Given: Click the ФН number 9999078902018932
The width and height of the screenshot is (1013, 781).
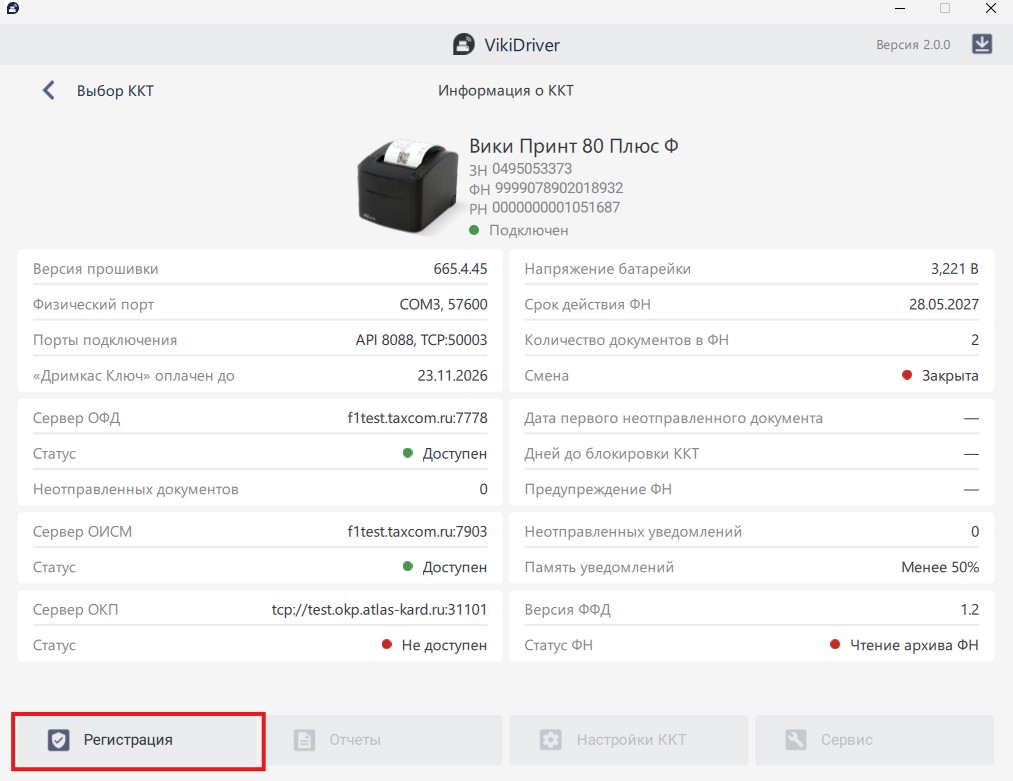Looking at the screenshot, I should 559,188.
